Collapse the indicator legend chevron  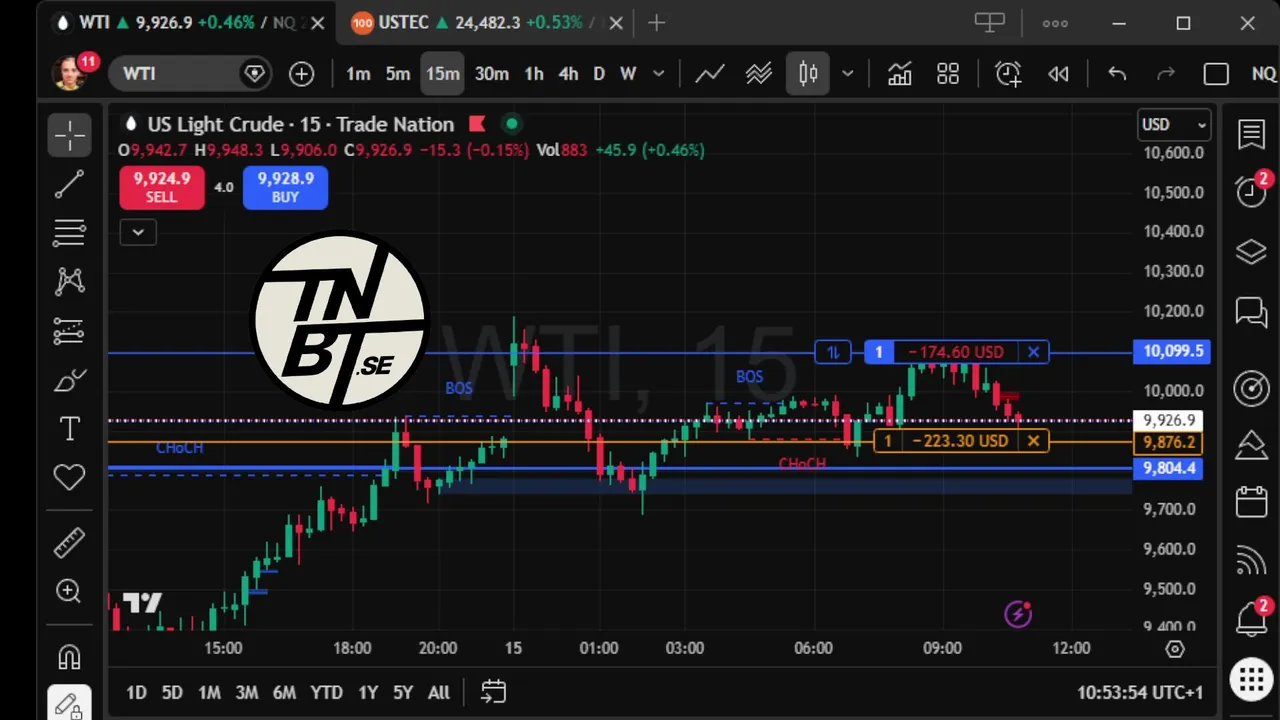click(x=138, y=232)
